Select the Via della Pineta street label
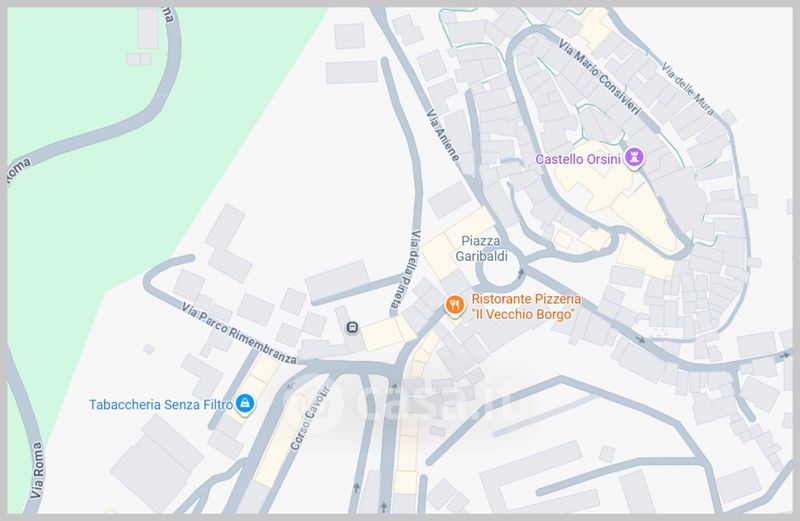 point(407,271)
